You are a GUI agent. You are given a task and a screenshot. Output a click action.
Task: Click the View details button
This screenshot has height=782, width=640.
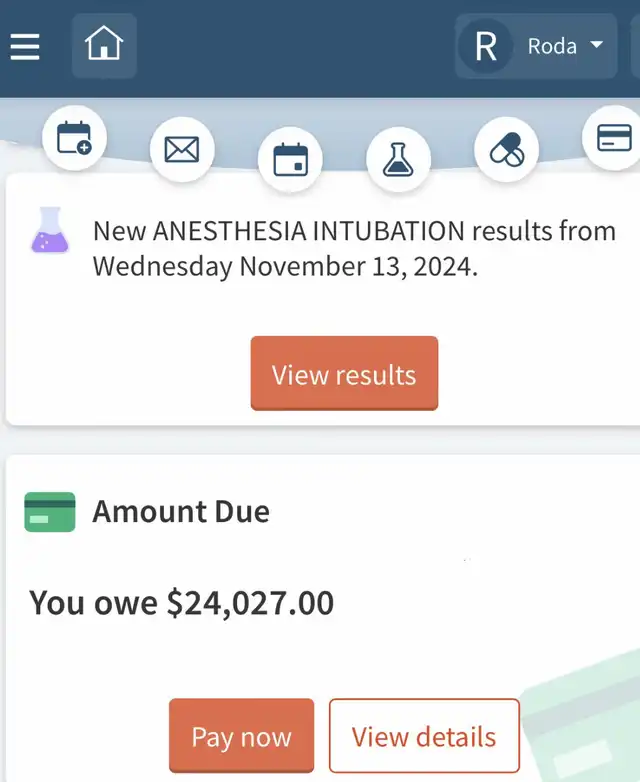(424, 736)
